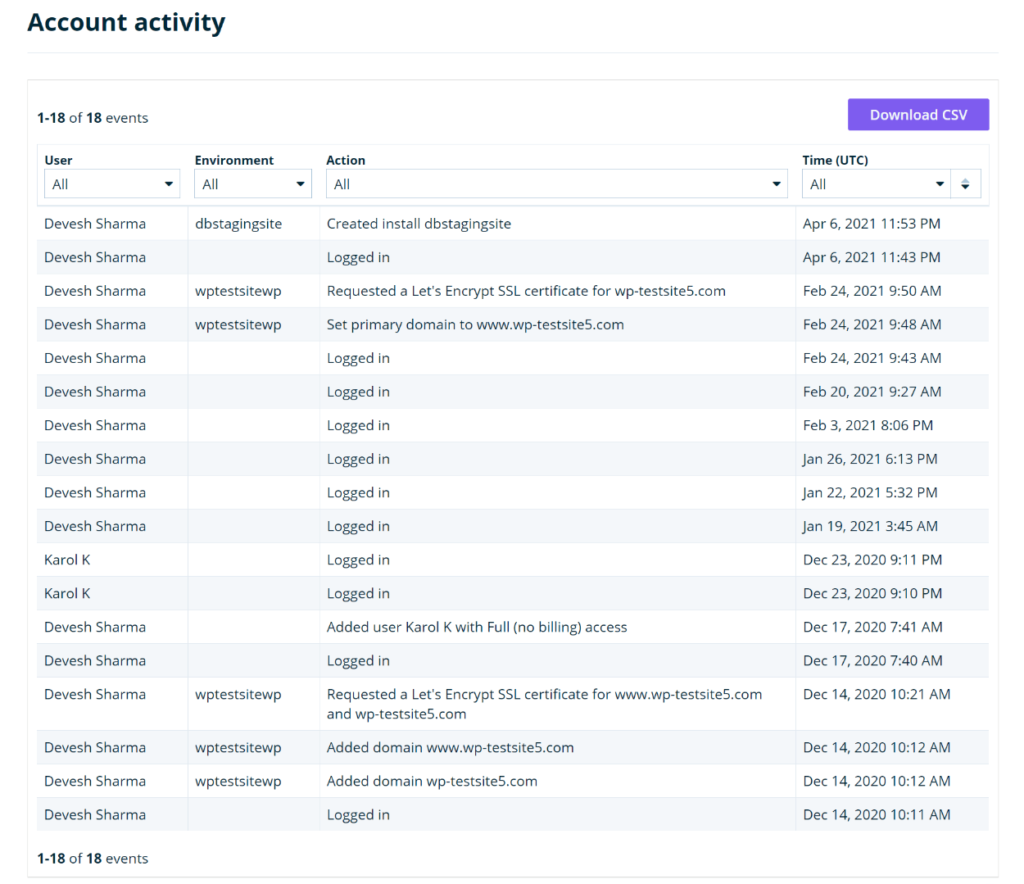Select the 'Created install dbstagingsite' row

pyautogui.click(x=418, y=224)
